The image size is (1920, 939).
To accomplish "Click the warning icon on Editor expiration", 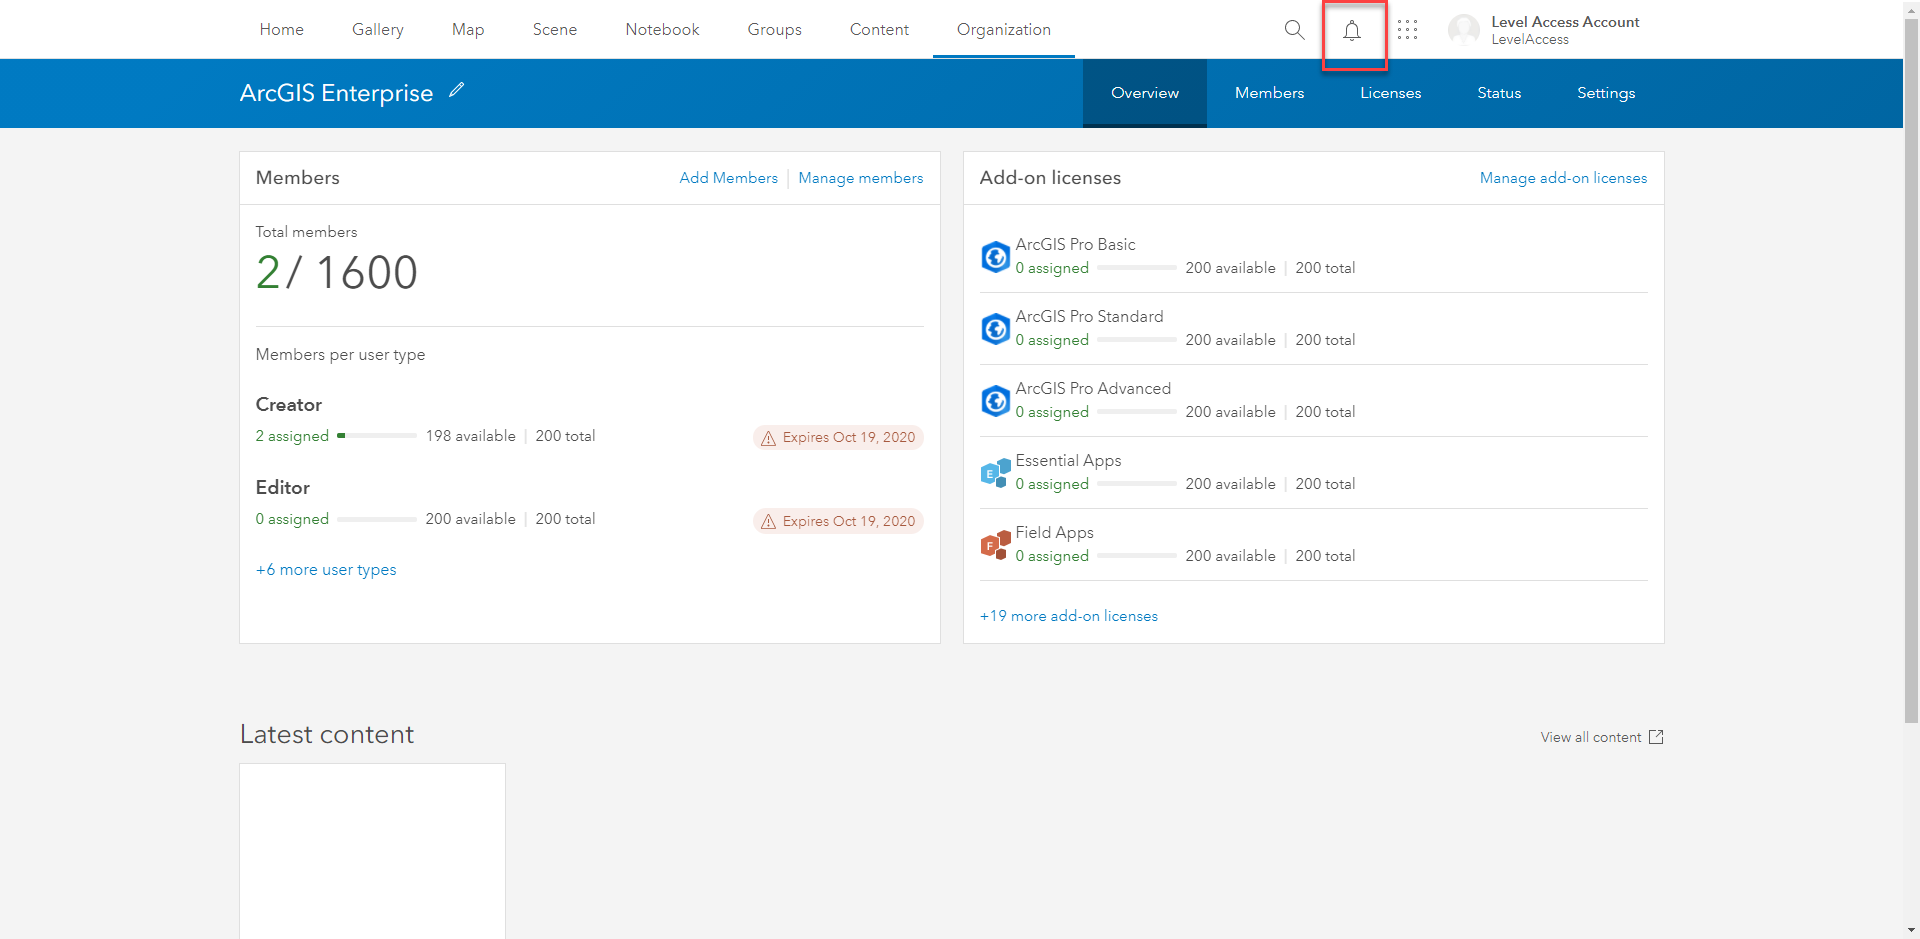I will 768,522.
